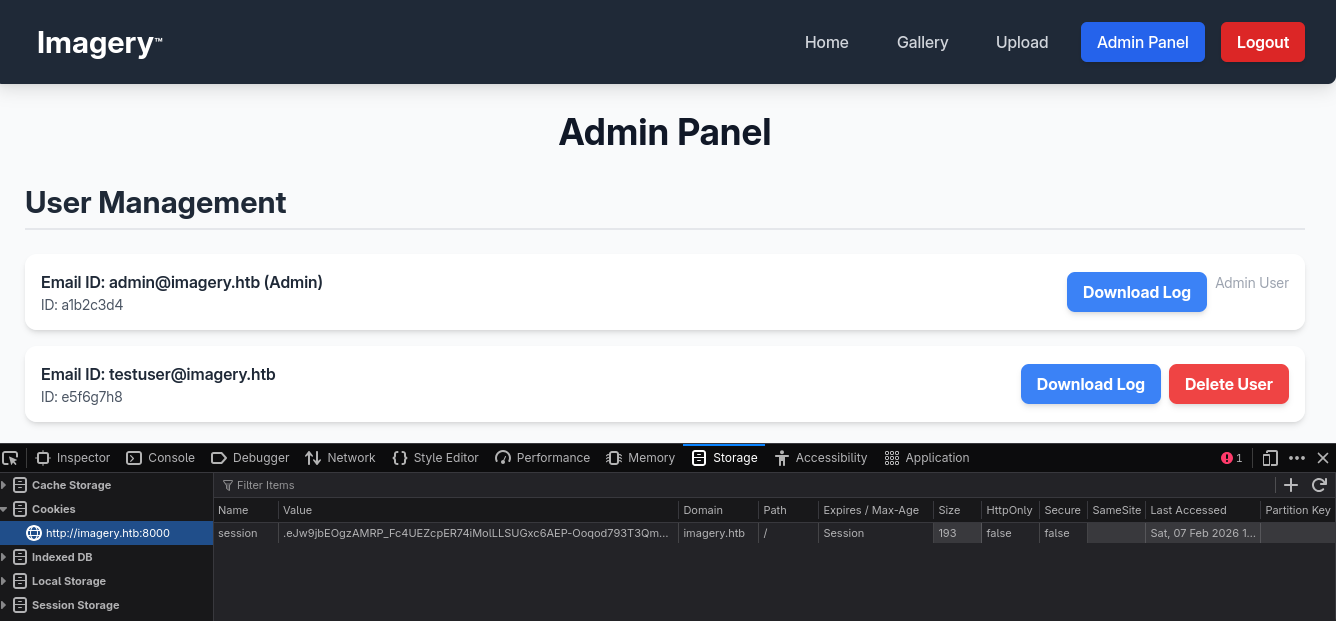Delete the testuser account

click(1229, 383)
